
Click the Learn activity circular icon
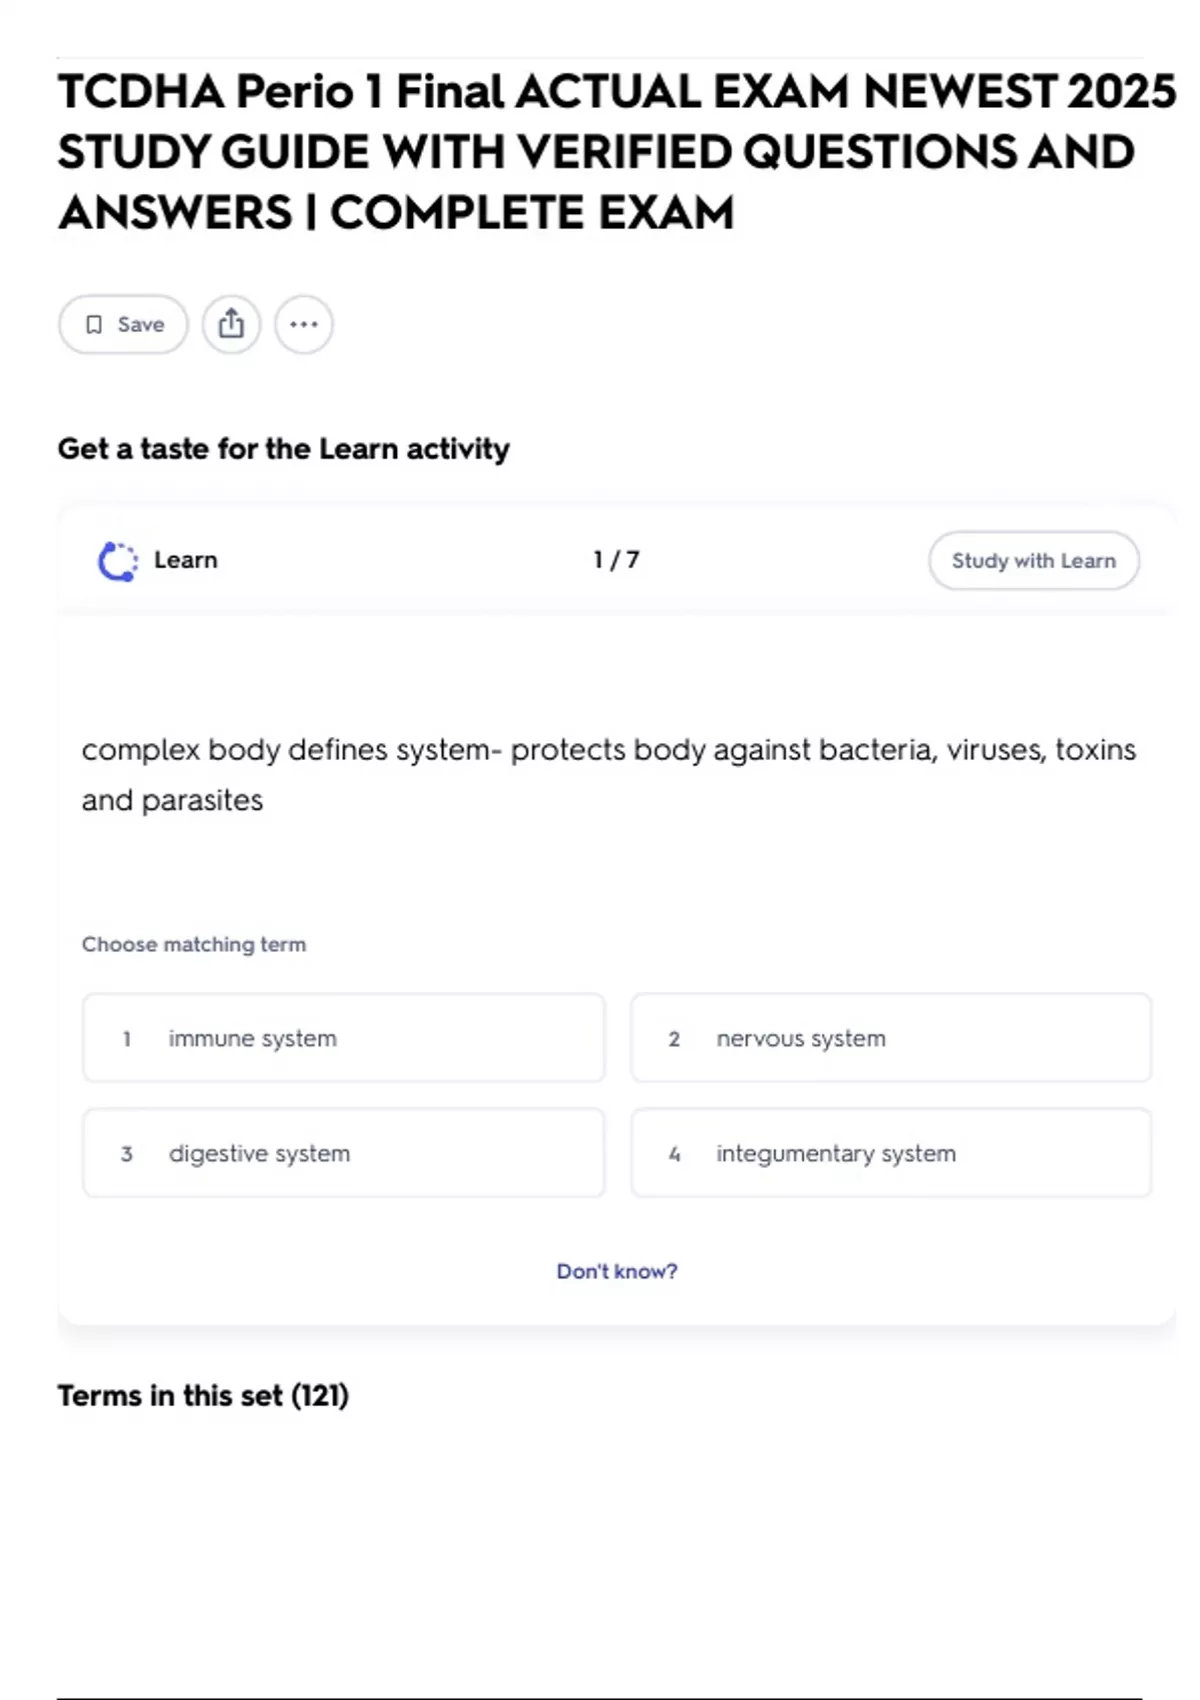(x=117, y=561)
